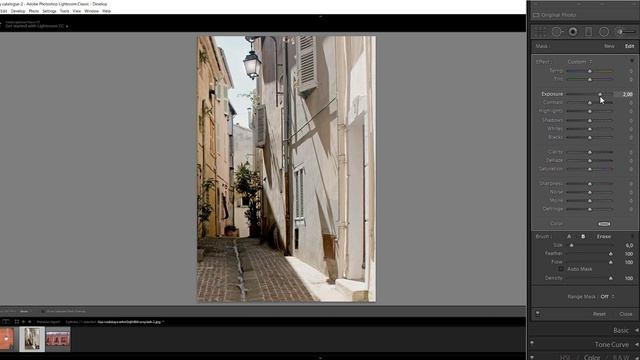This screenshot has width=640, height=360.
Task: Select brush B
Action: pos(583,236)
